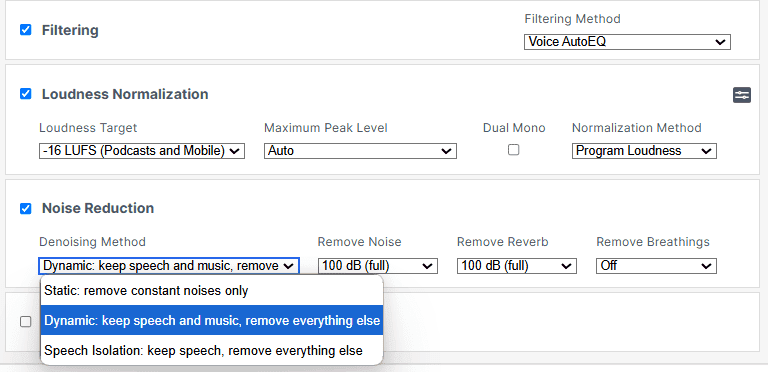The image size is (768, 372).
Task: Open the Loudness Normalization advanced settings sliders icon
Action: tap(742, 95)
